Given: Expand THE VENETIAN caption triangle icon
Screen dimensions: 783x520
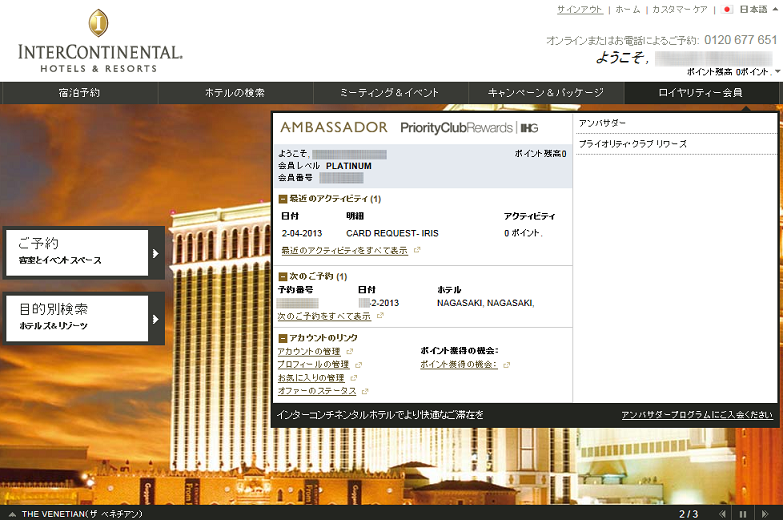Looking at the screenshot, I should [x=12, y=514].
